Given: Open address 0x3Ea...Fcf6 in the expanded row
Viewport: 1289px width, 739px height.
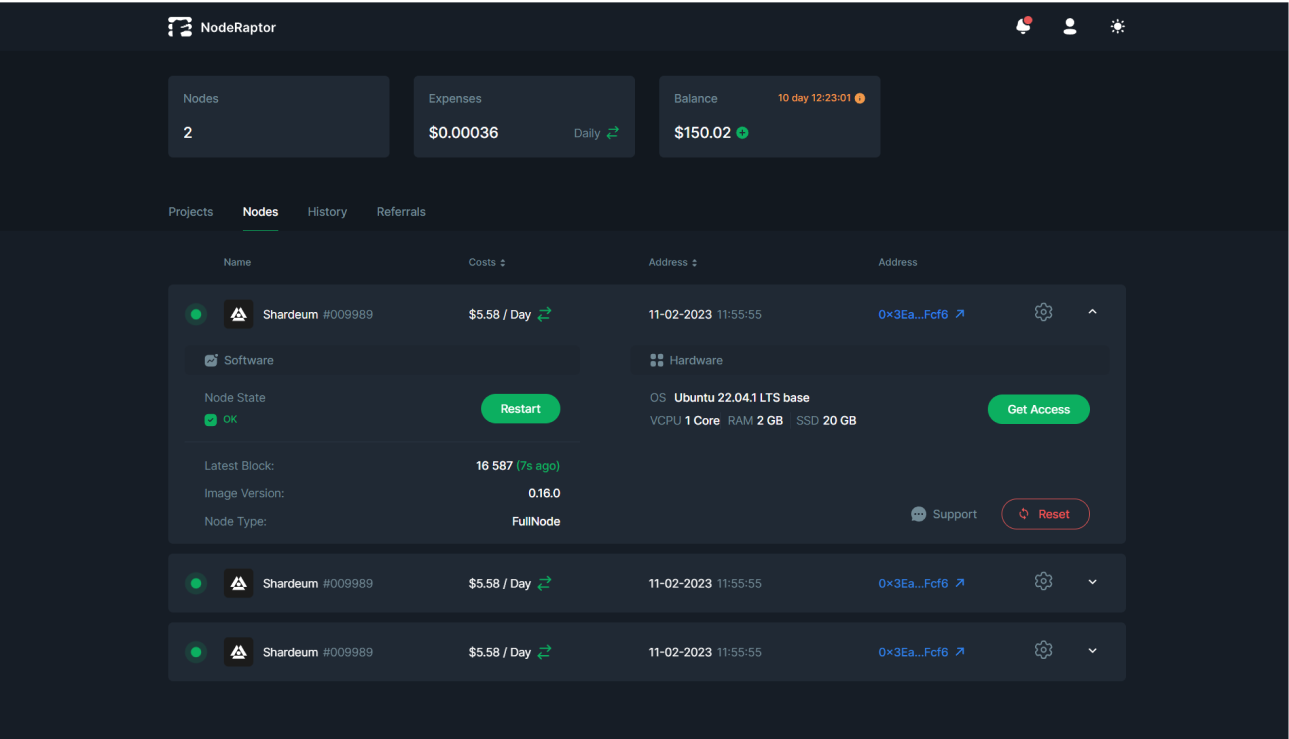Looking at the screenshot, I should point(921,314).
